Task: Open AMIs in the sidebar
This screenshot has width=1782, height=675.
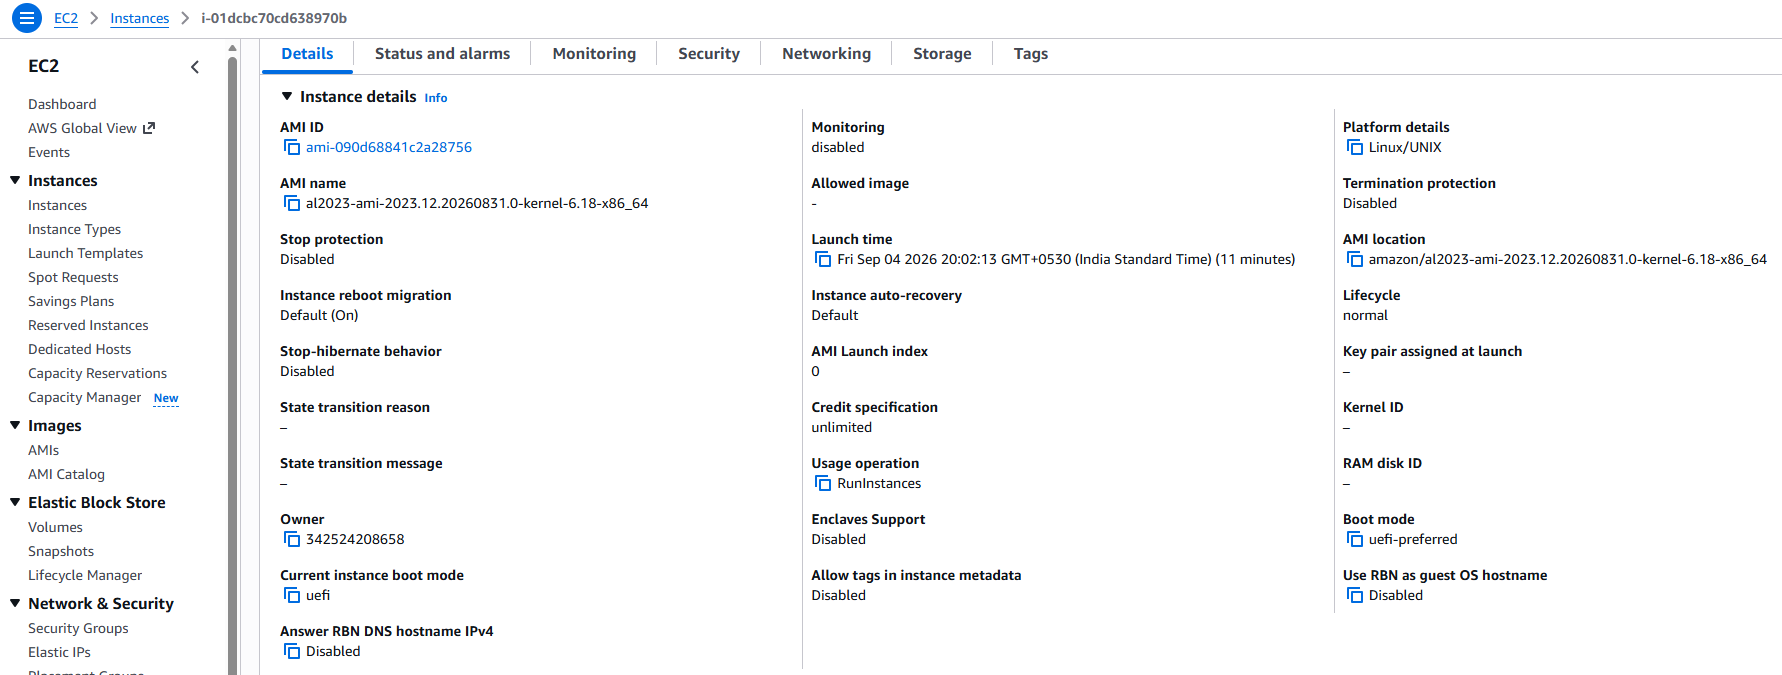Action: [43, 450]
